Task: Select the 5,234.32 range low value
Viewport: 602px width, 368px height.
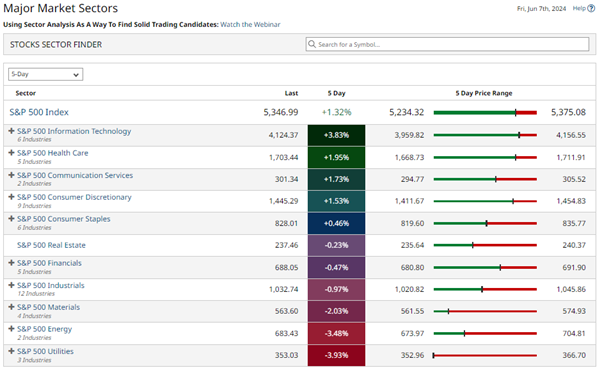Action: [x=407, y=112]
